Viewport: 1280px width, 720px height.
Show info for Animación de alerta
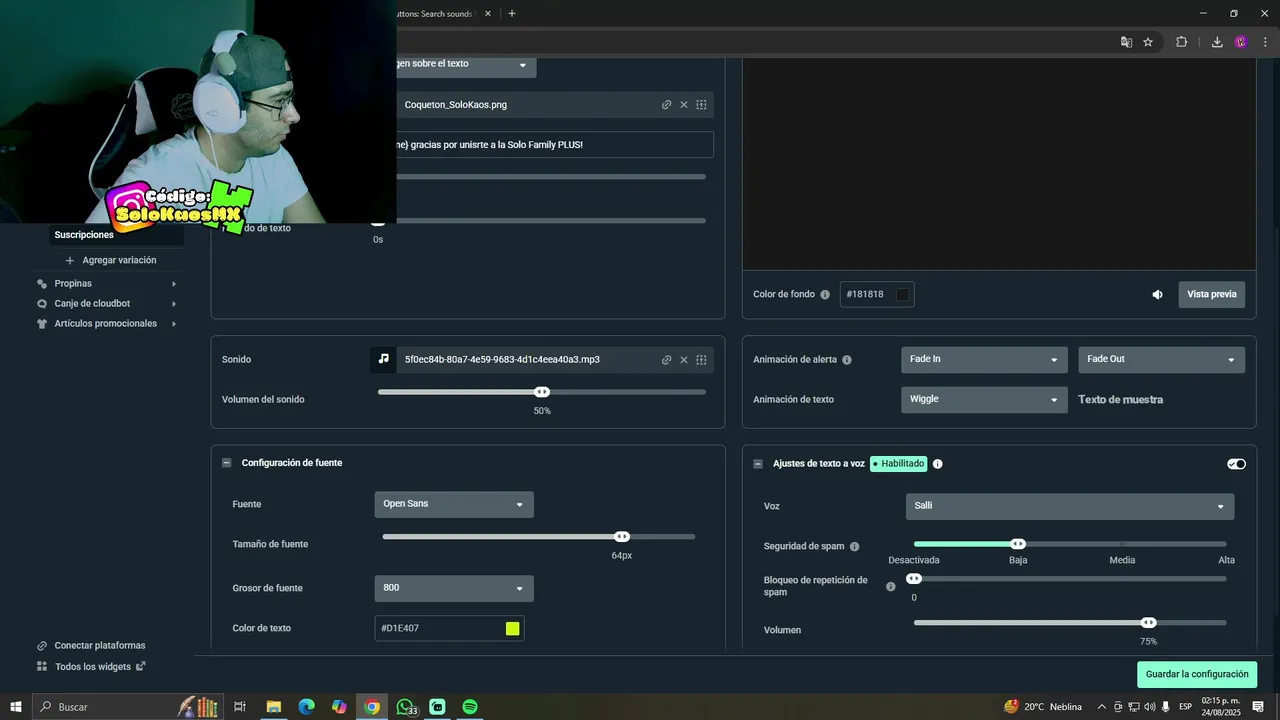point(847,360)
